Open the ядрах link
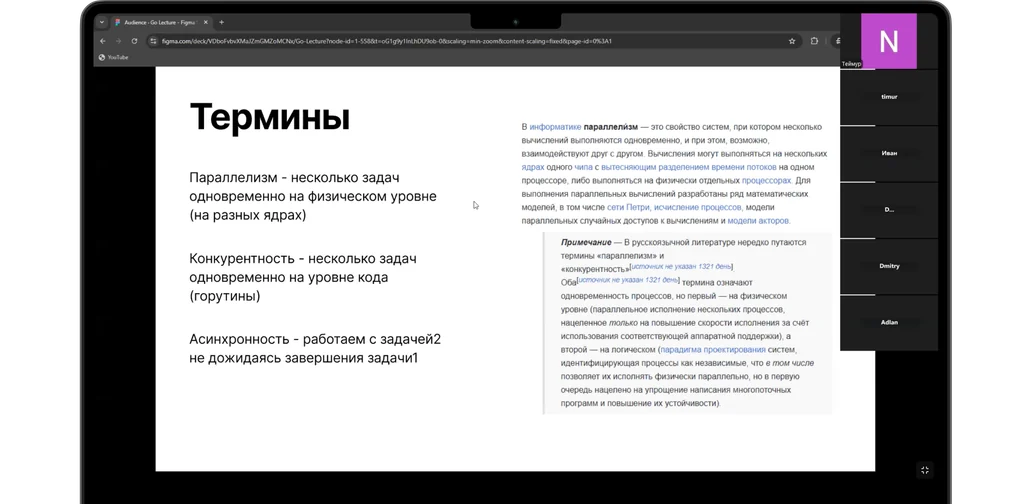The image size is (1032, 504). point(532,167)
